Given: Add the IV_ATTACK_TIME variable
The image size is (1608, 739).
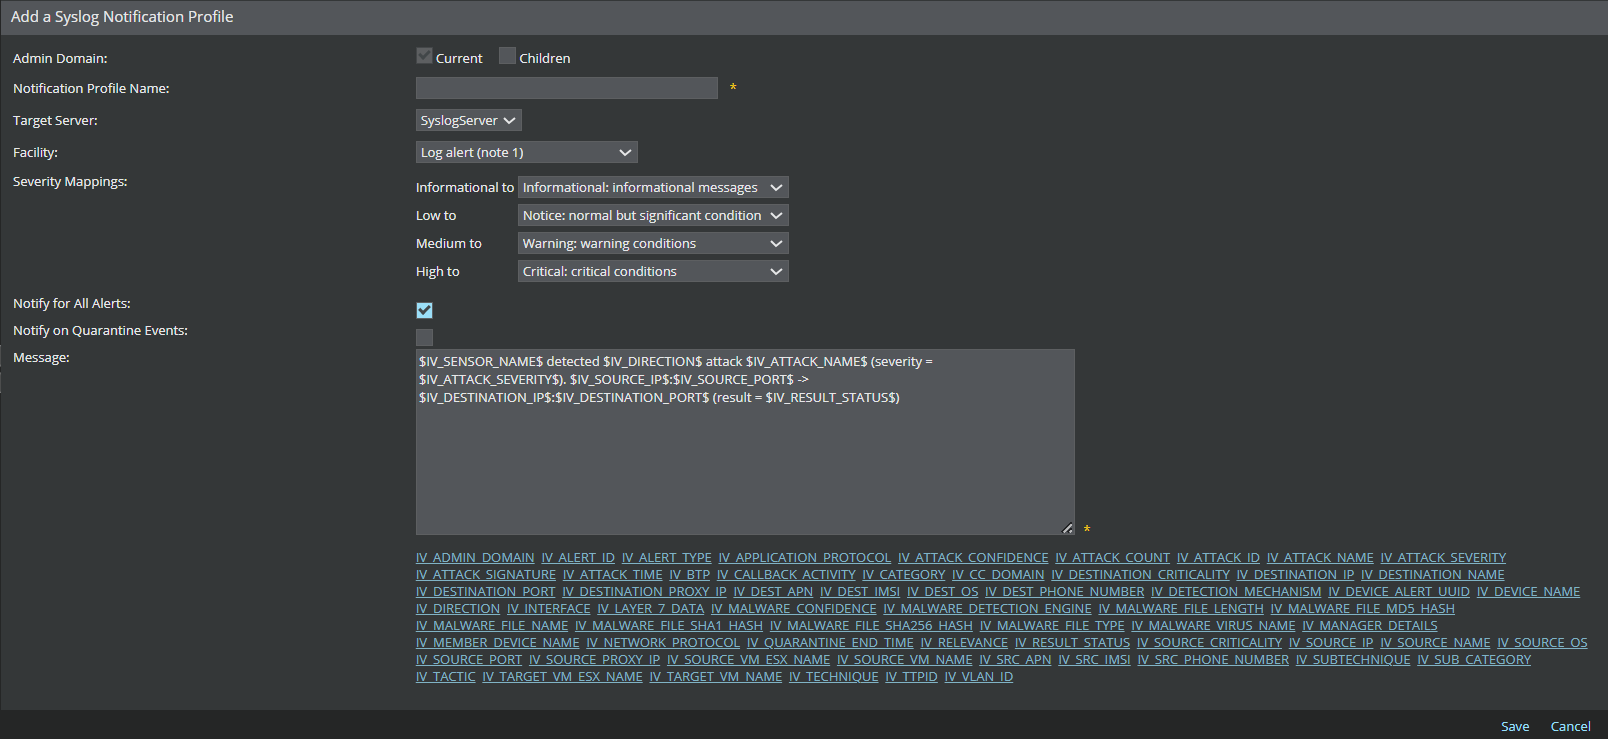Looking at the screenshot, I should [x=613, y=575].
